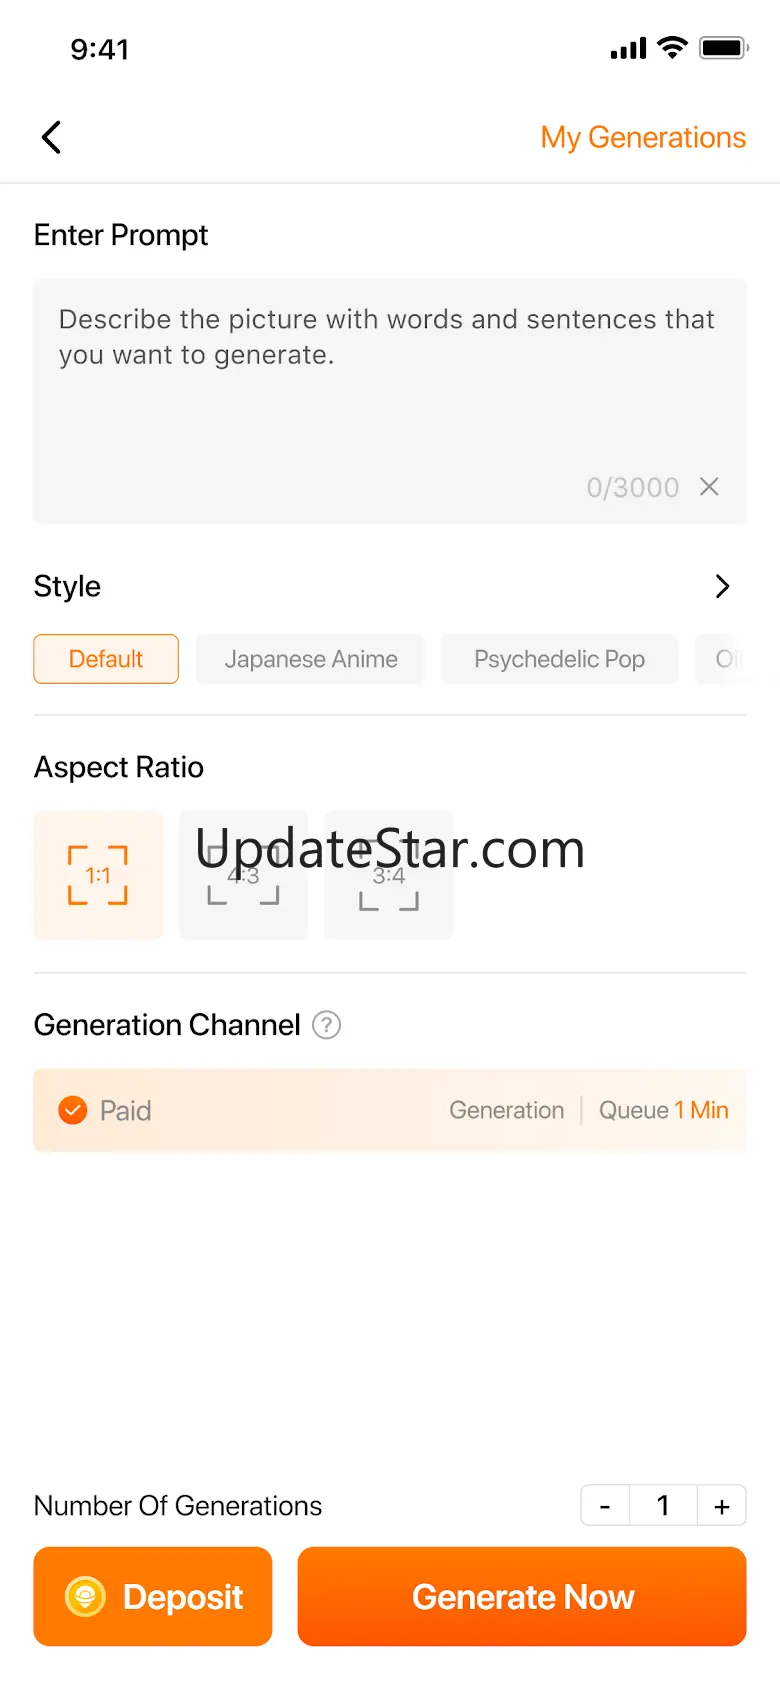Open My Generations
The image size is (780, 1688).
pos(643,137)
